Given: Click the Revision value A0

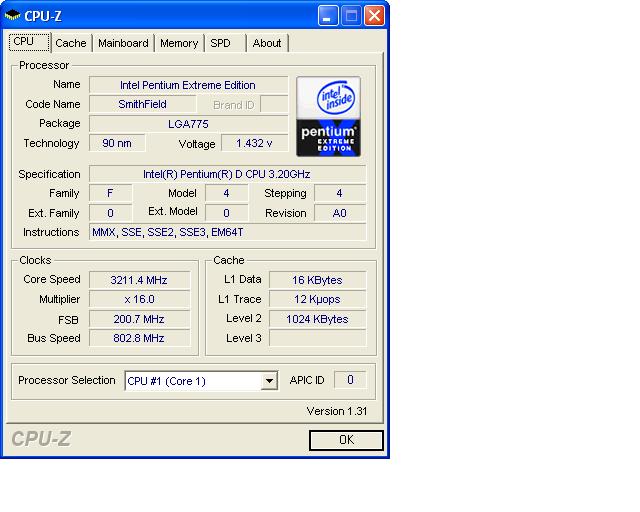Looking at the screenshot, I should [340, 213].
